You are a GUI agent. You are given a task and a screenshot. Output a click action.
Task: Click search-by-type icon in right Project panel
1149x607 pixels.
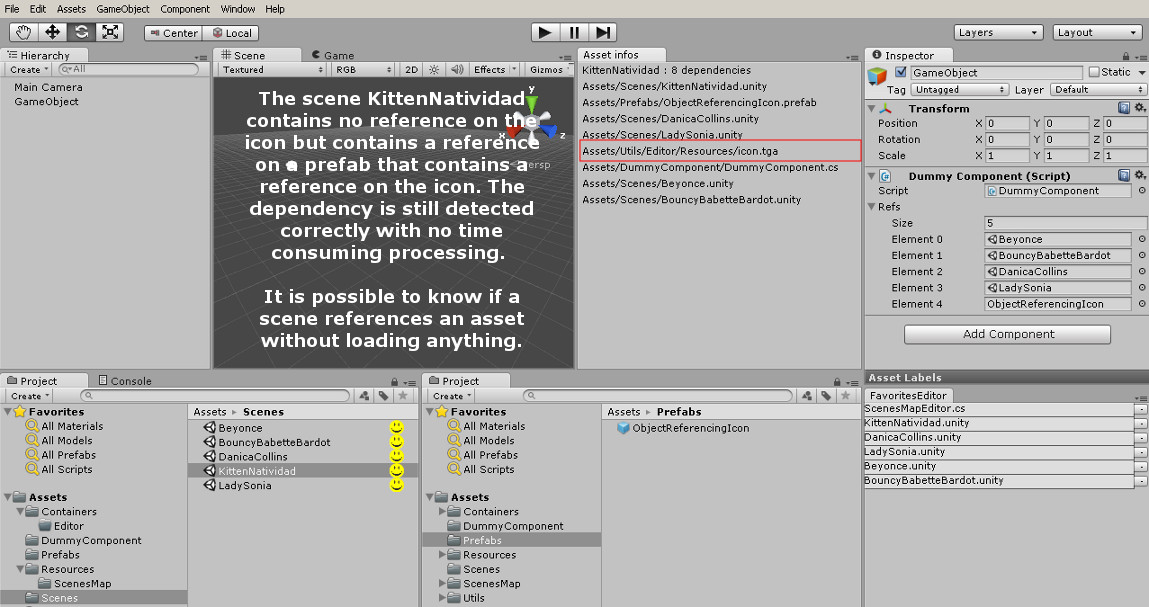pyautogui.click(x=808, y=396)
